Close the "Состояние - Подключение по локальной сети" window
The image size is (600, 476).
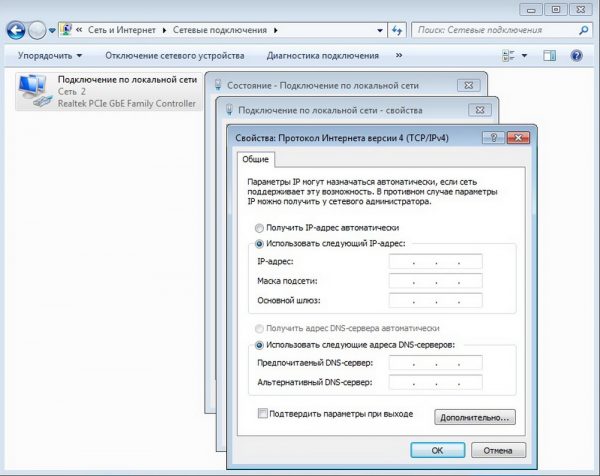click(469, 85)
